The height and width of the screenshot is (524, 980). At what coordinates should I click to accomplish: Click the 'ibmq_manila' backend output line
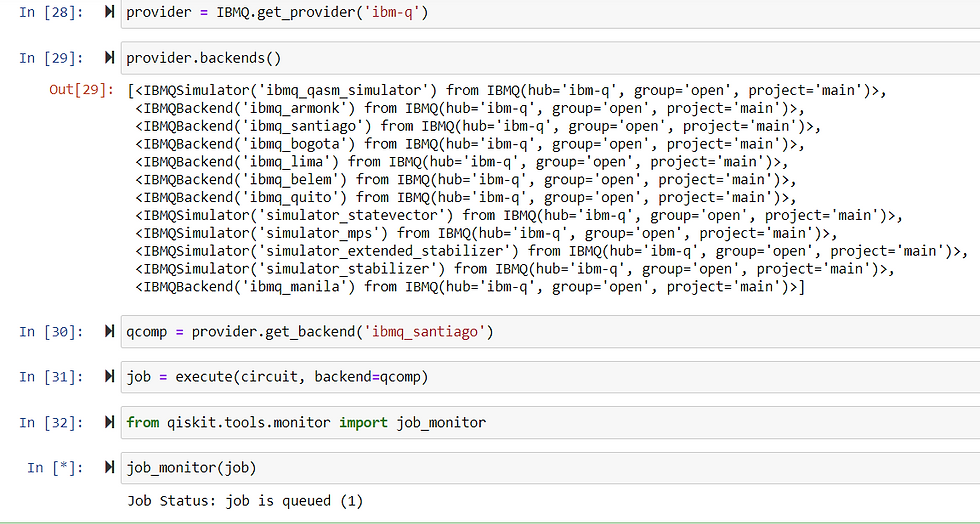coord(470,287)
